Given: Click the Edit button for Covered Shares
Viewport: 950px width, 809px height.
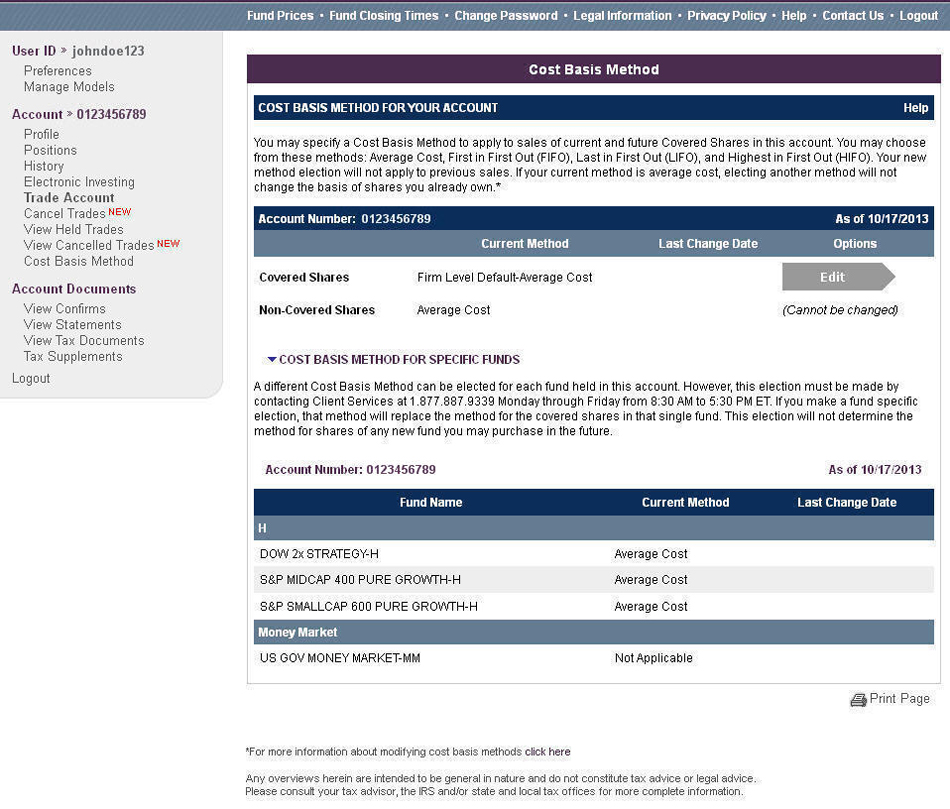Looking at the screenshot, I should [838, 277].
